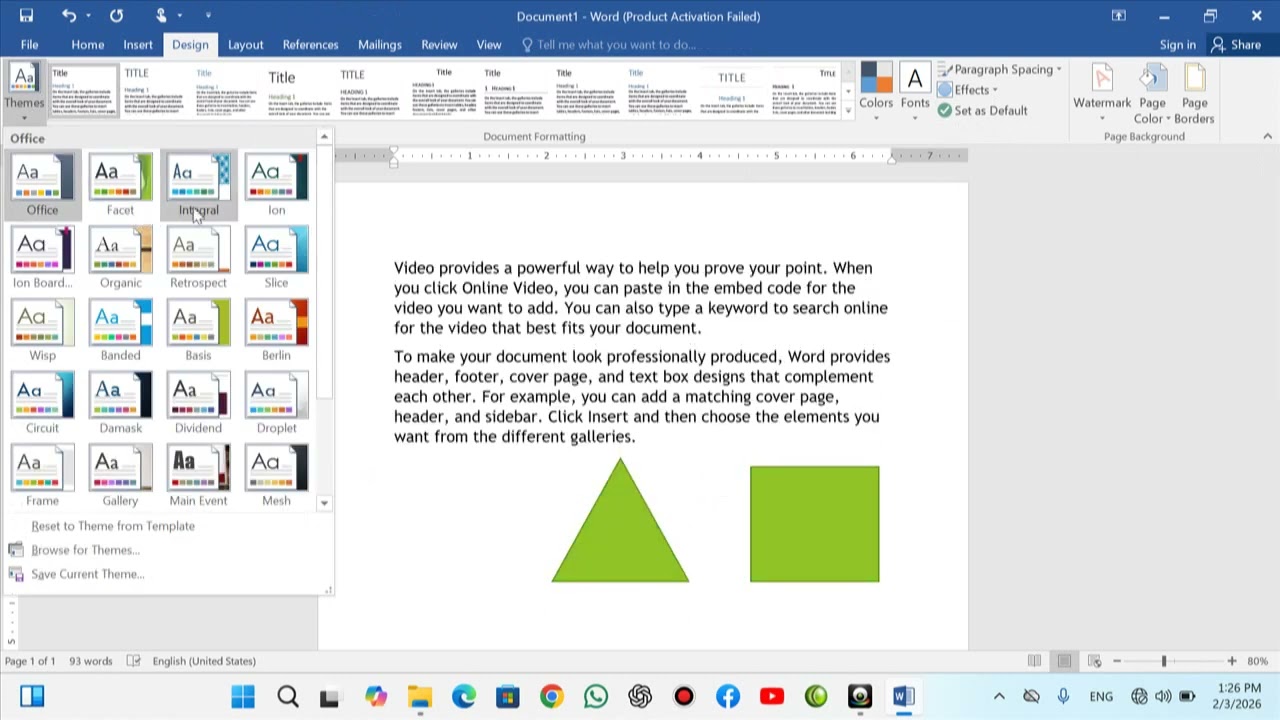The height and width of the screenshot is (720, 1280).
Task: Open the Watermark menu
Action: click(x=1102, y=92)
